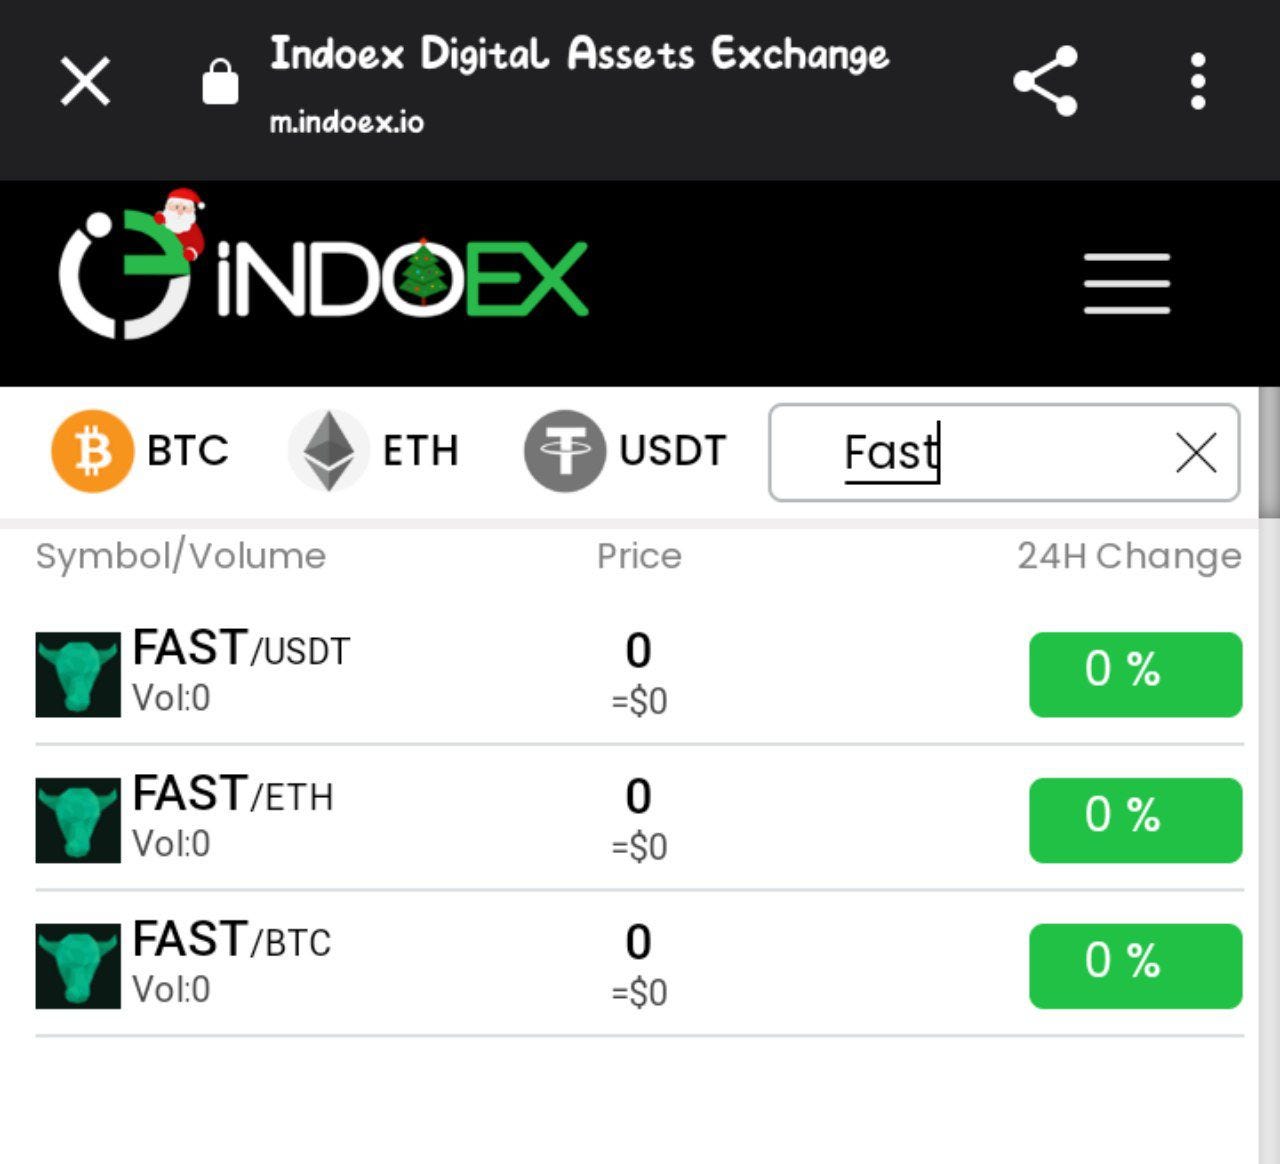Tap the padlock site security icon

220,81
